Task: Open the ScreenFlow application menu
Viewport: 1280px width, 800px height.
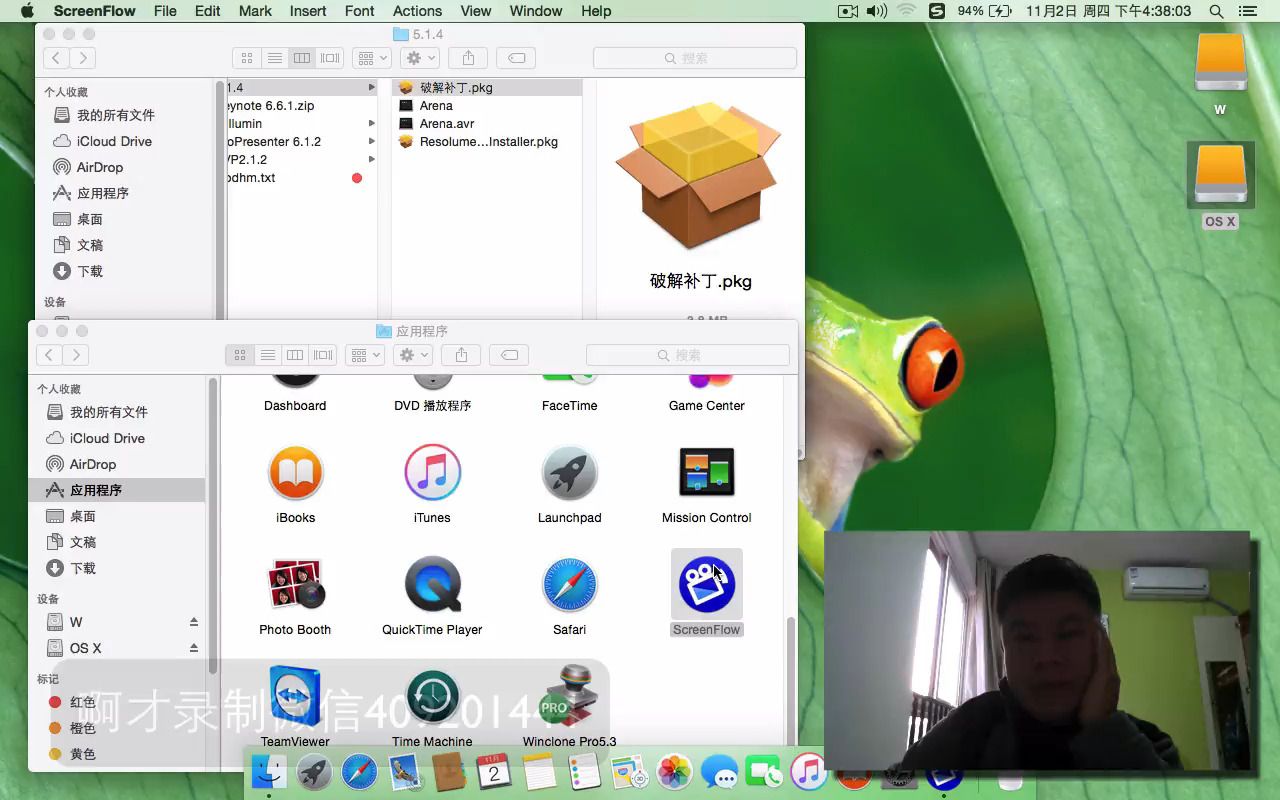Action: point(94,11)
